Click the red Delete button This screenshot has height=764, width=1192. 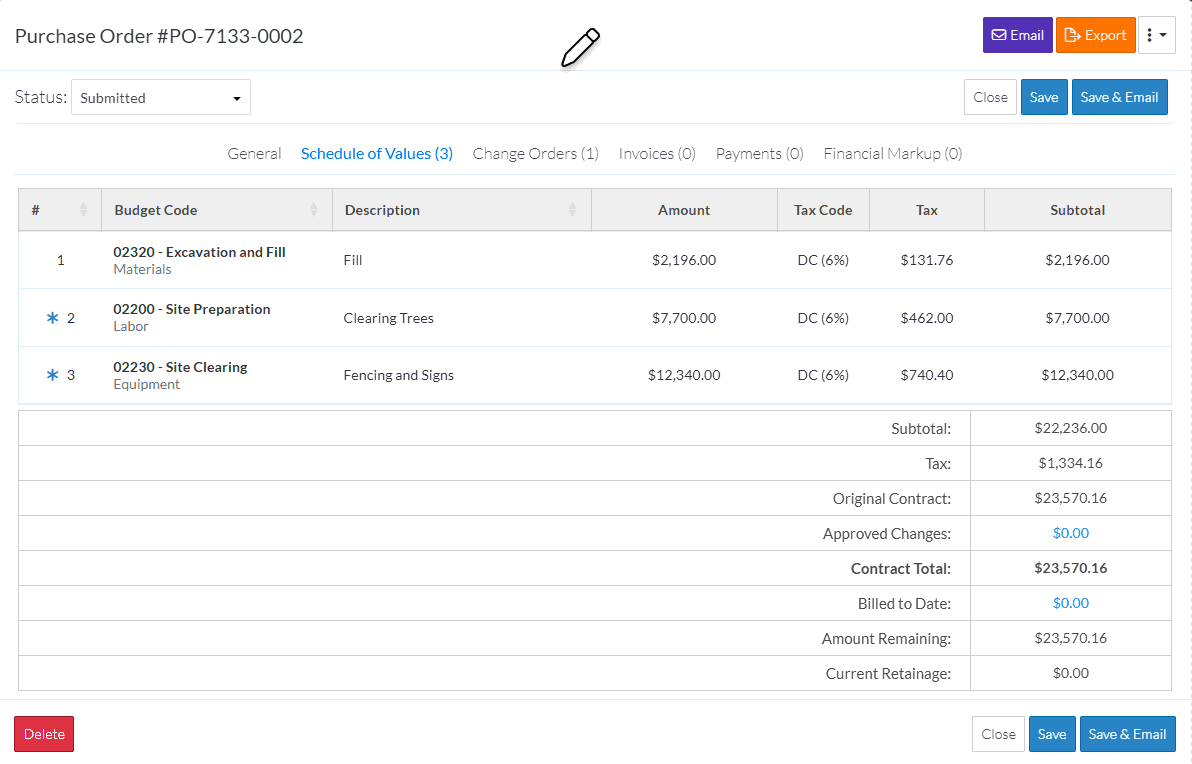44,734
